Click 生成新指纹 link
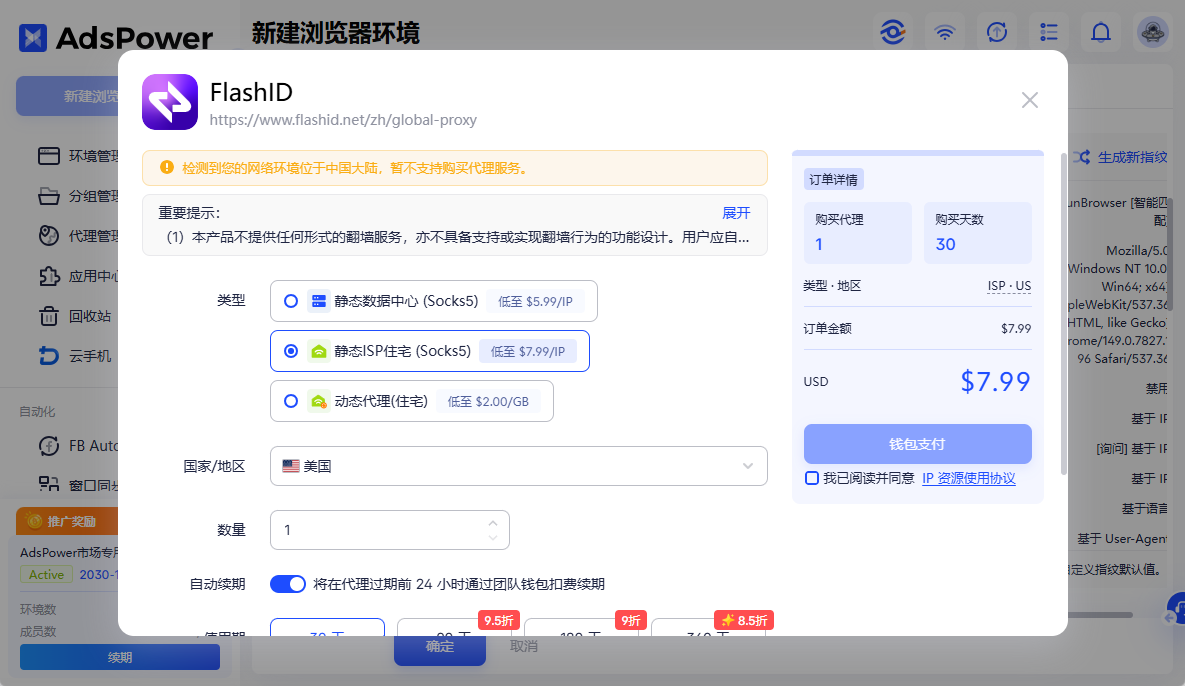Image resolution: width=1185 pixels, height=686 pixels. 1132,157
